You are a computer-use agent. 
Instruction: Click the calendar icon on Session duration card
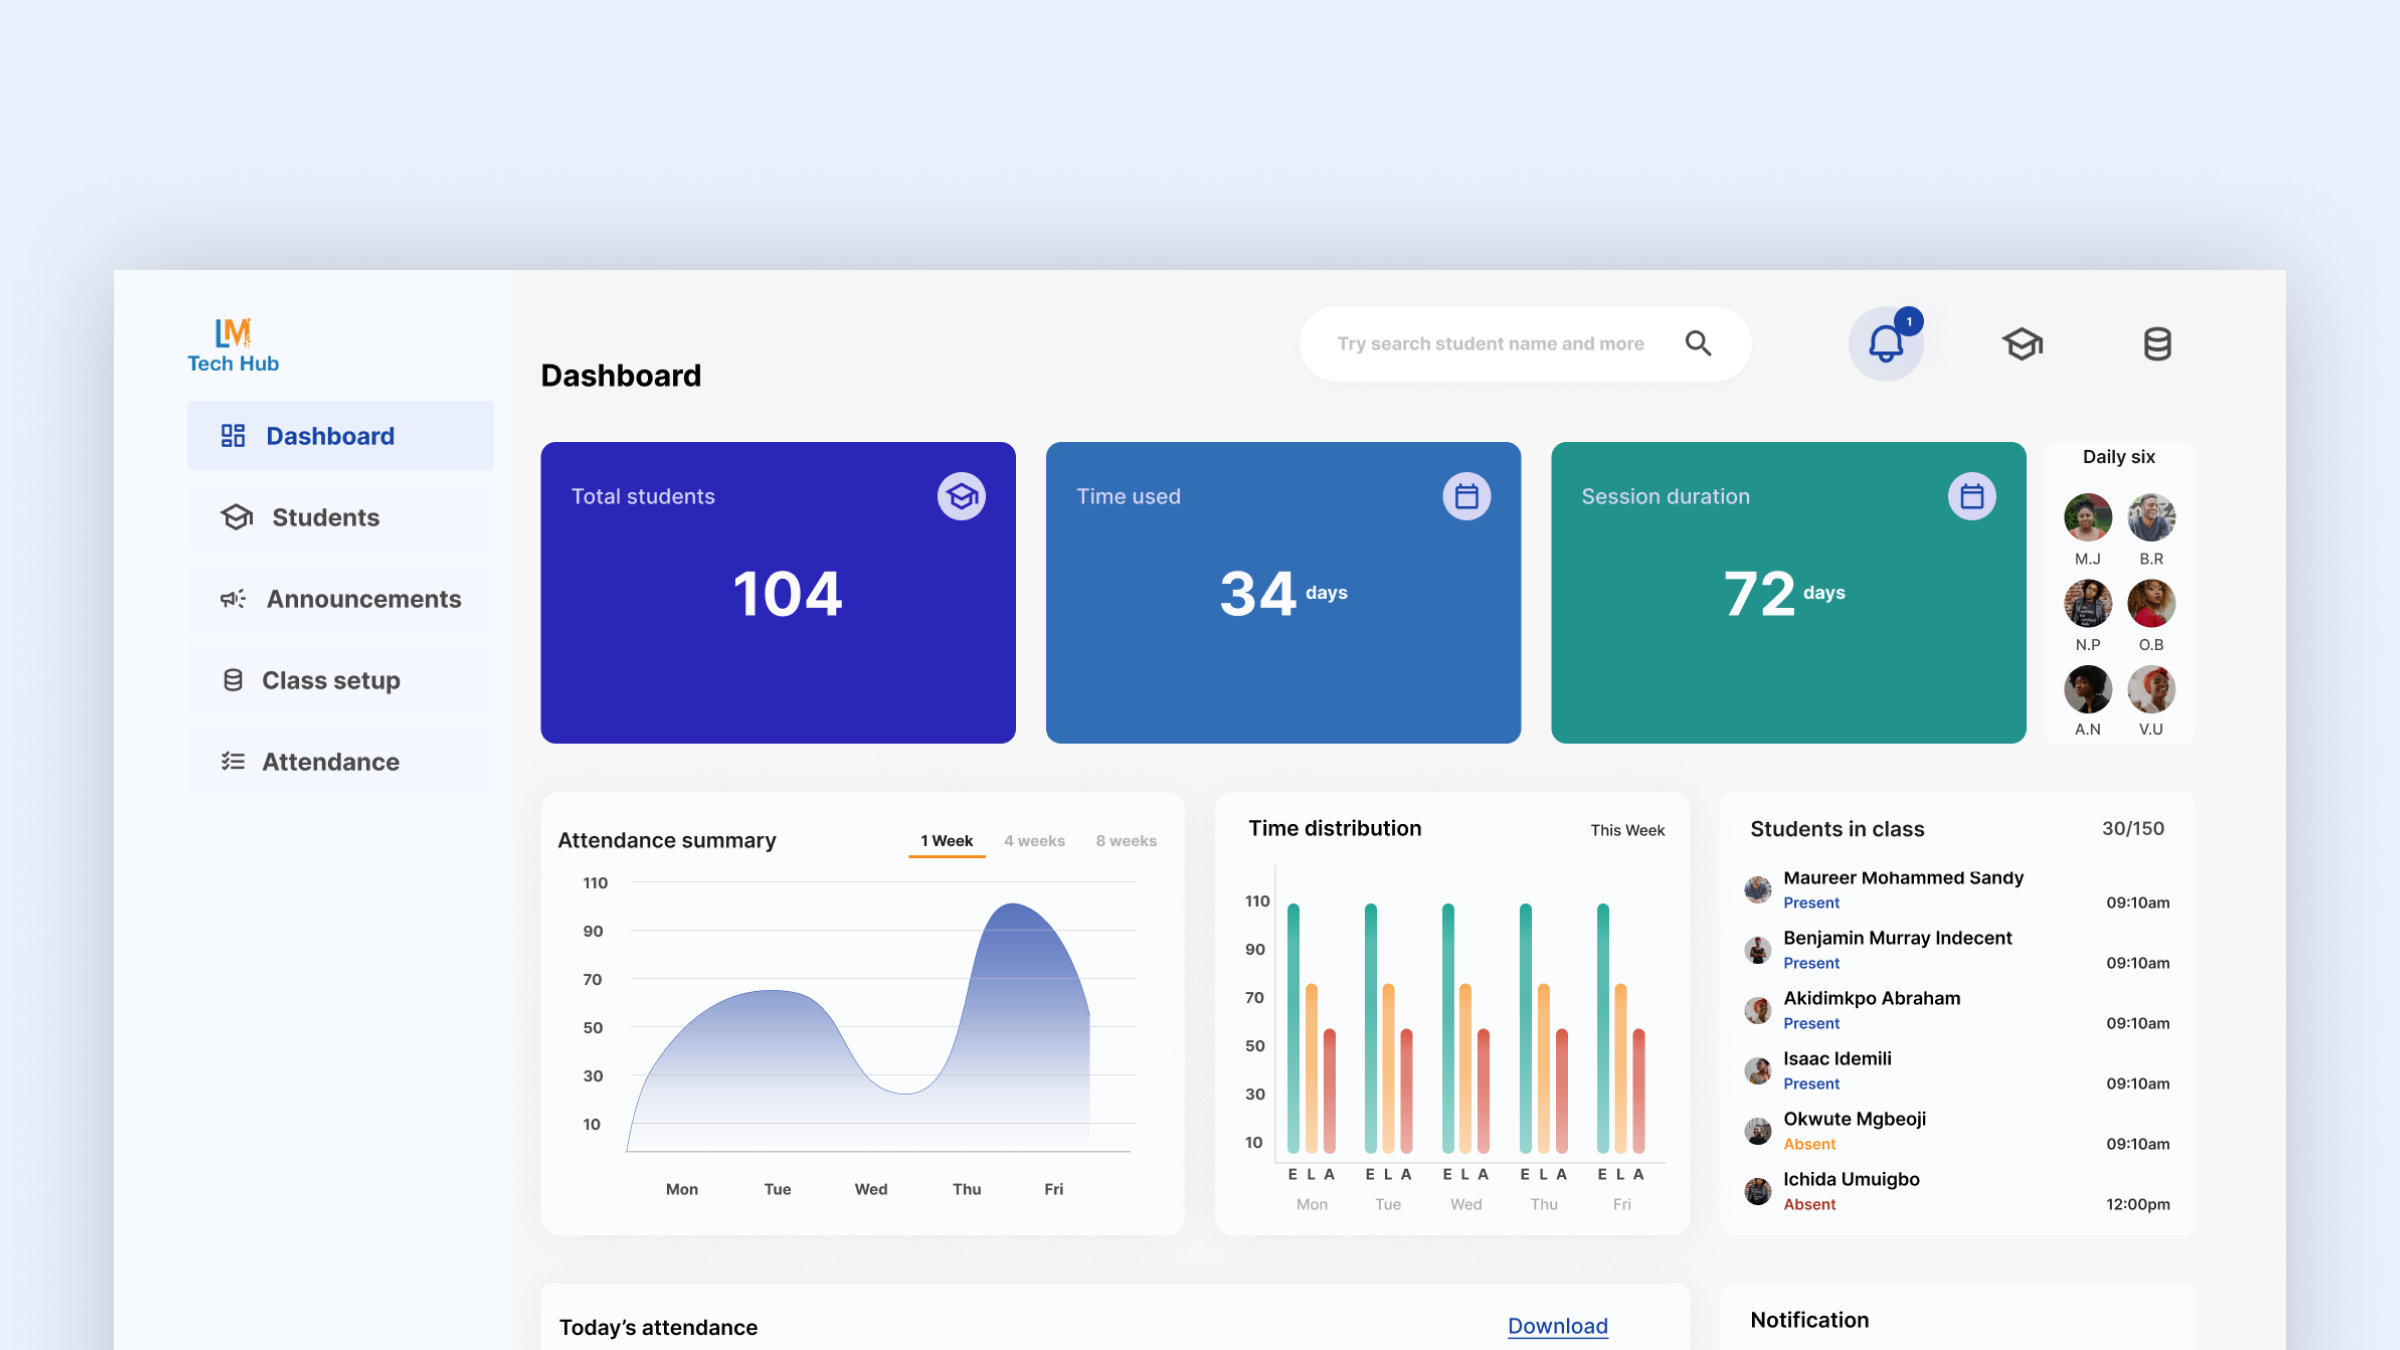point(1971,496)
